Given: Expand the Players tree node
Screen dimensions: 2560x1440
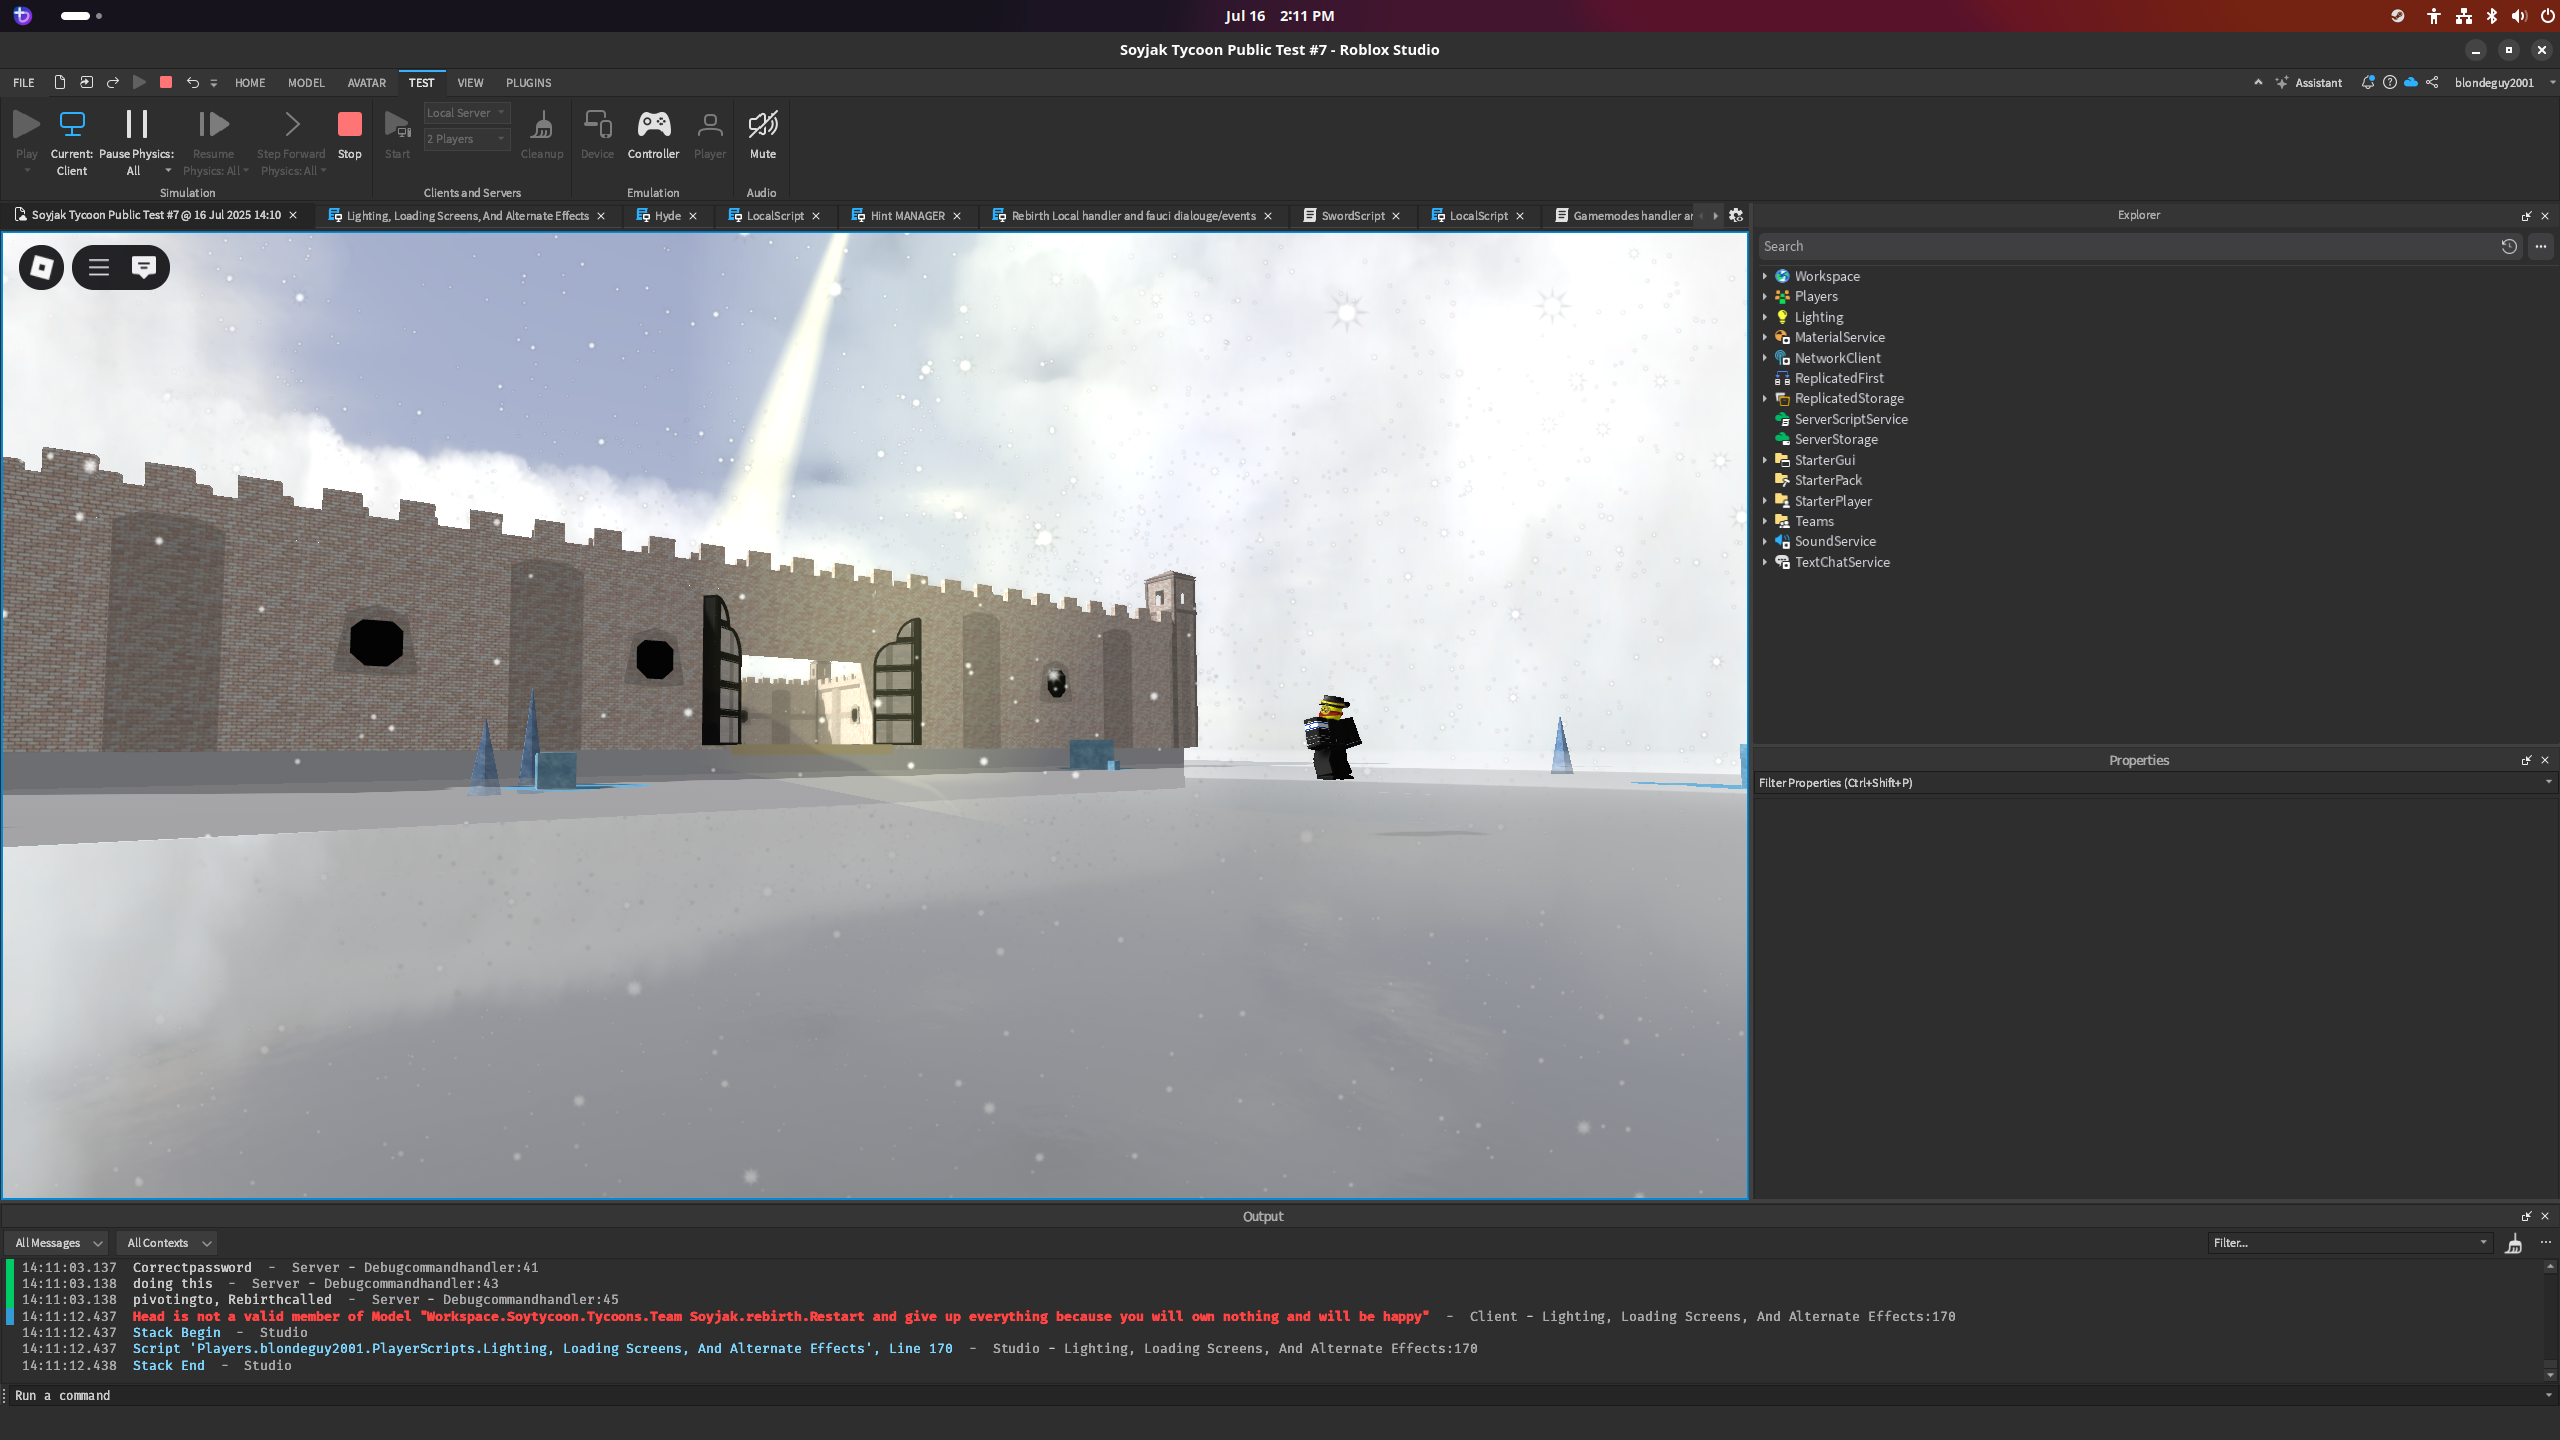Looking at the screenshot, I should coord(1765,297).
